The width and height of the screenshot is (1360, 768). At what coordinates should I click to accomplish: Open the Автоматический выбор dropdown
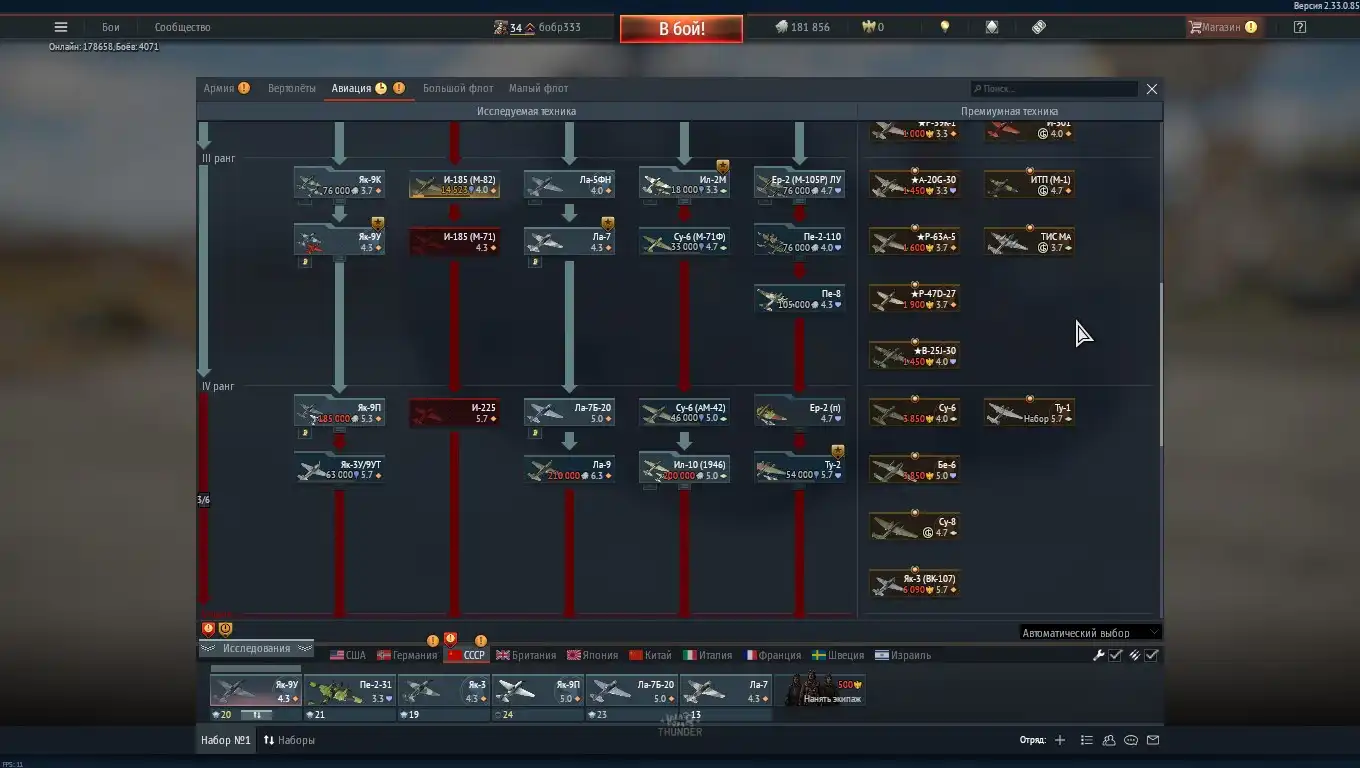1090,633
